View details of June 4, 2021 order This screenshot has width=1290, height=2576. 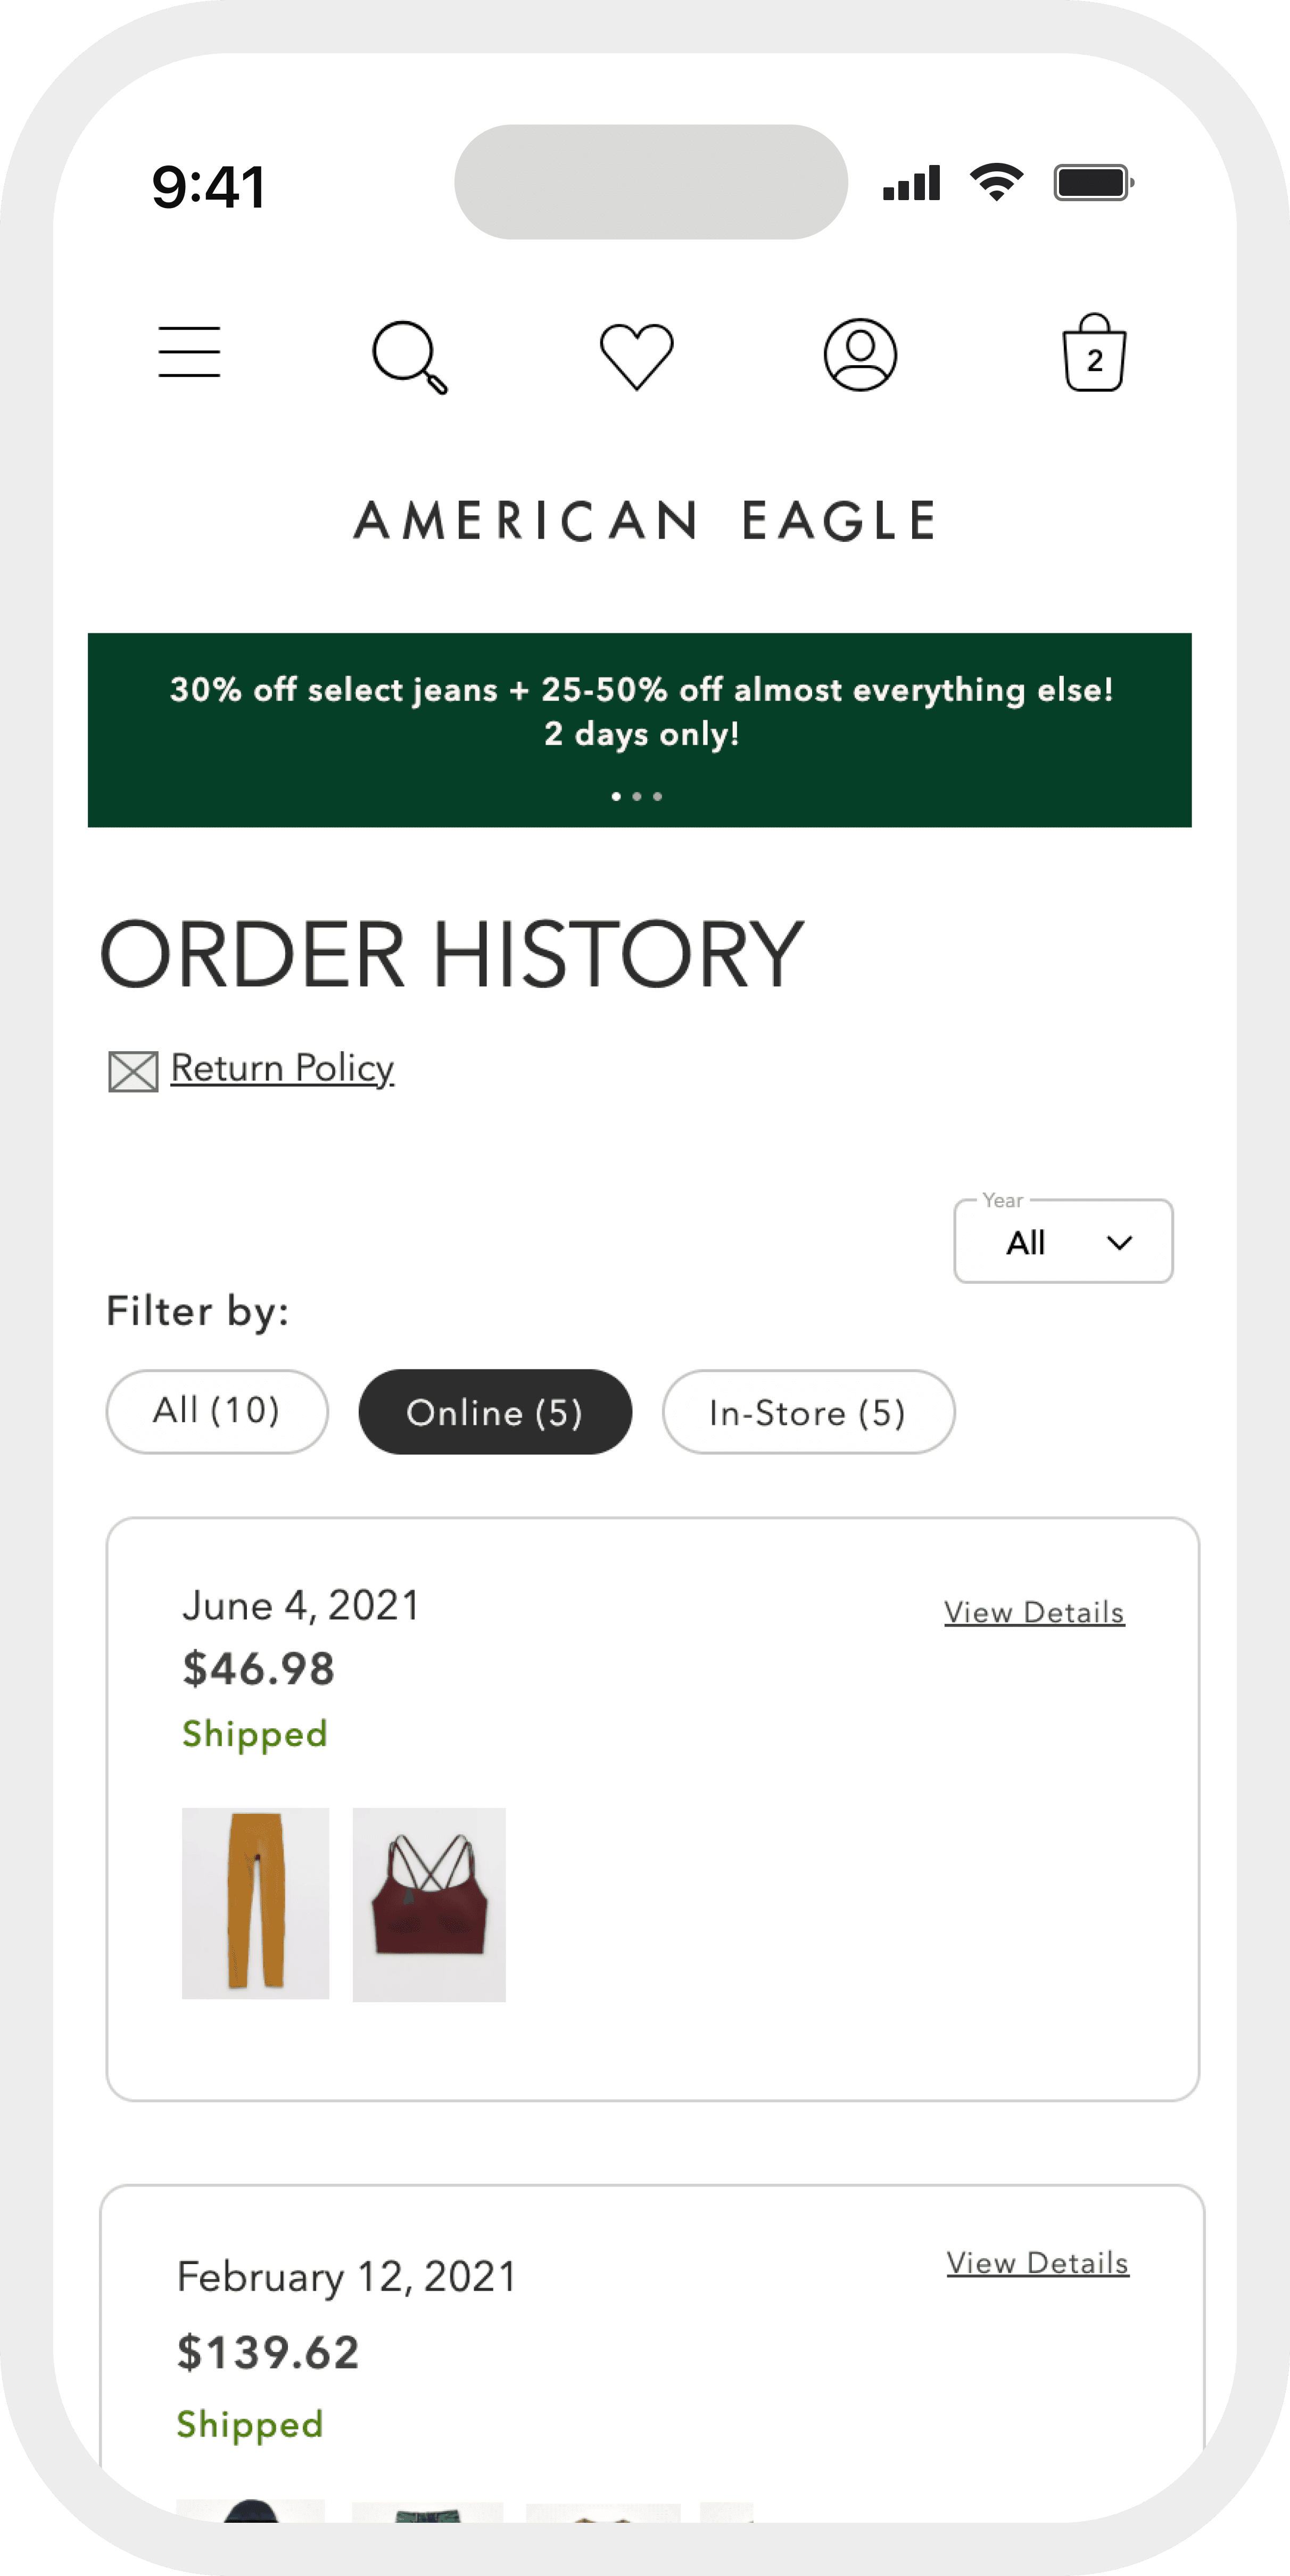point(1034,1612)
